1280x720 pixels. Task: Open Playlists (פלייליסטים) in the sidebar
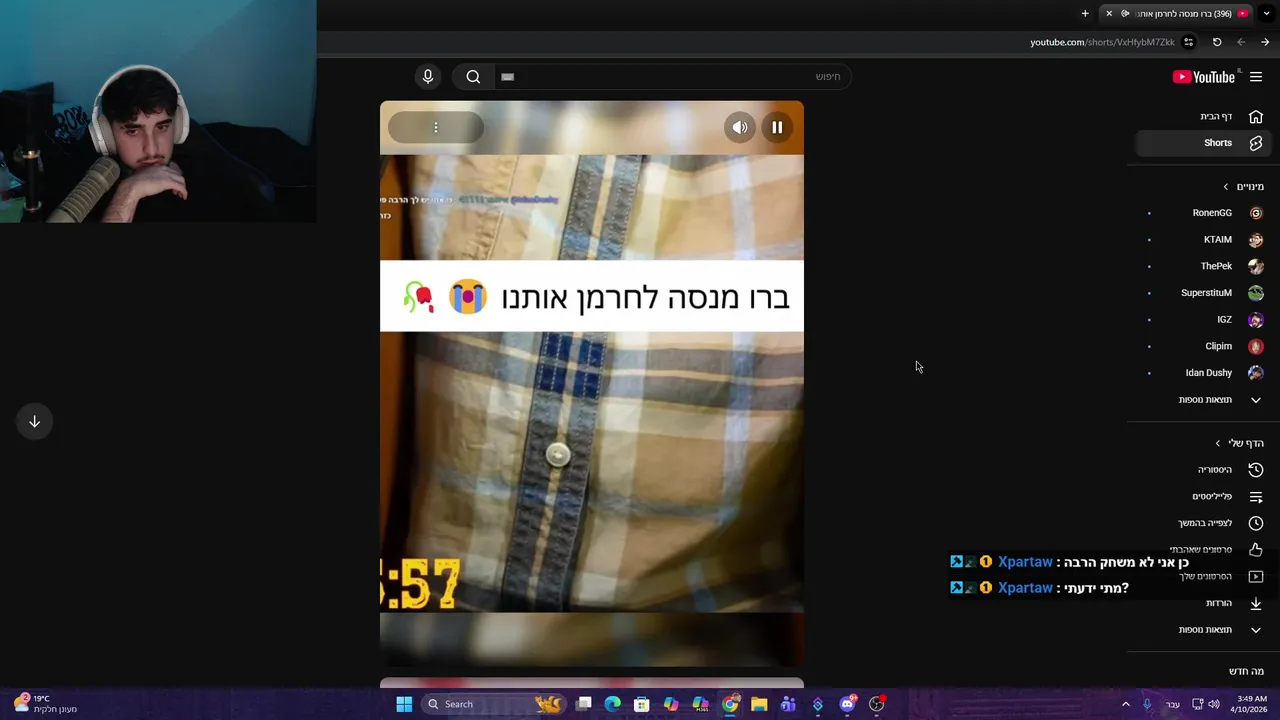(1203, 496)
